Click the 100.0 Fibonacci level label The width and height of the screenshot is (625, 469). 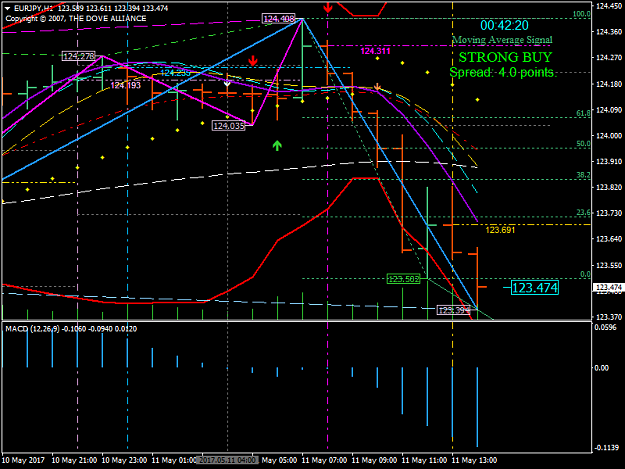pos(582,14)
